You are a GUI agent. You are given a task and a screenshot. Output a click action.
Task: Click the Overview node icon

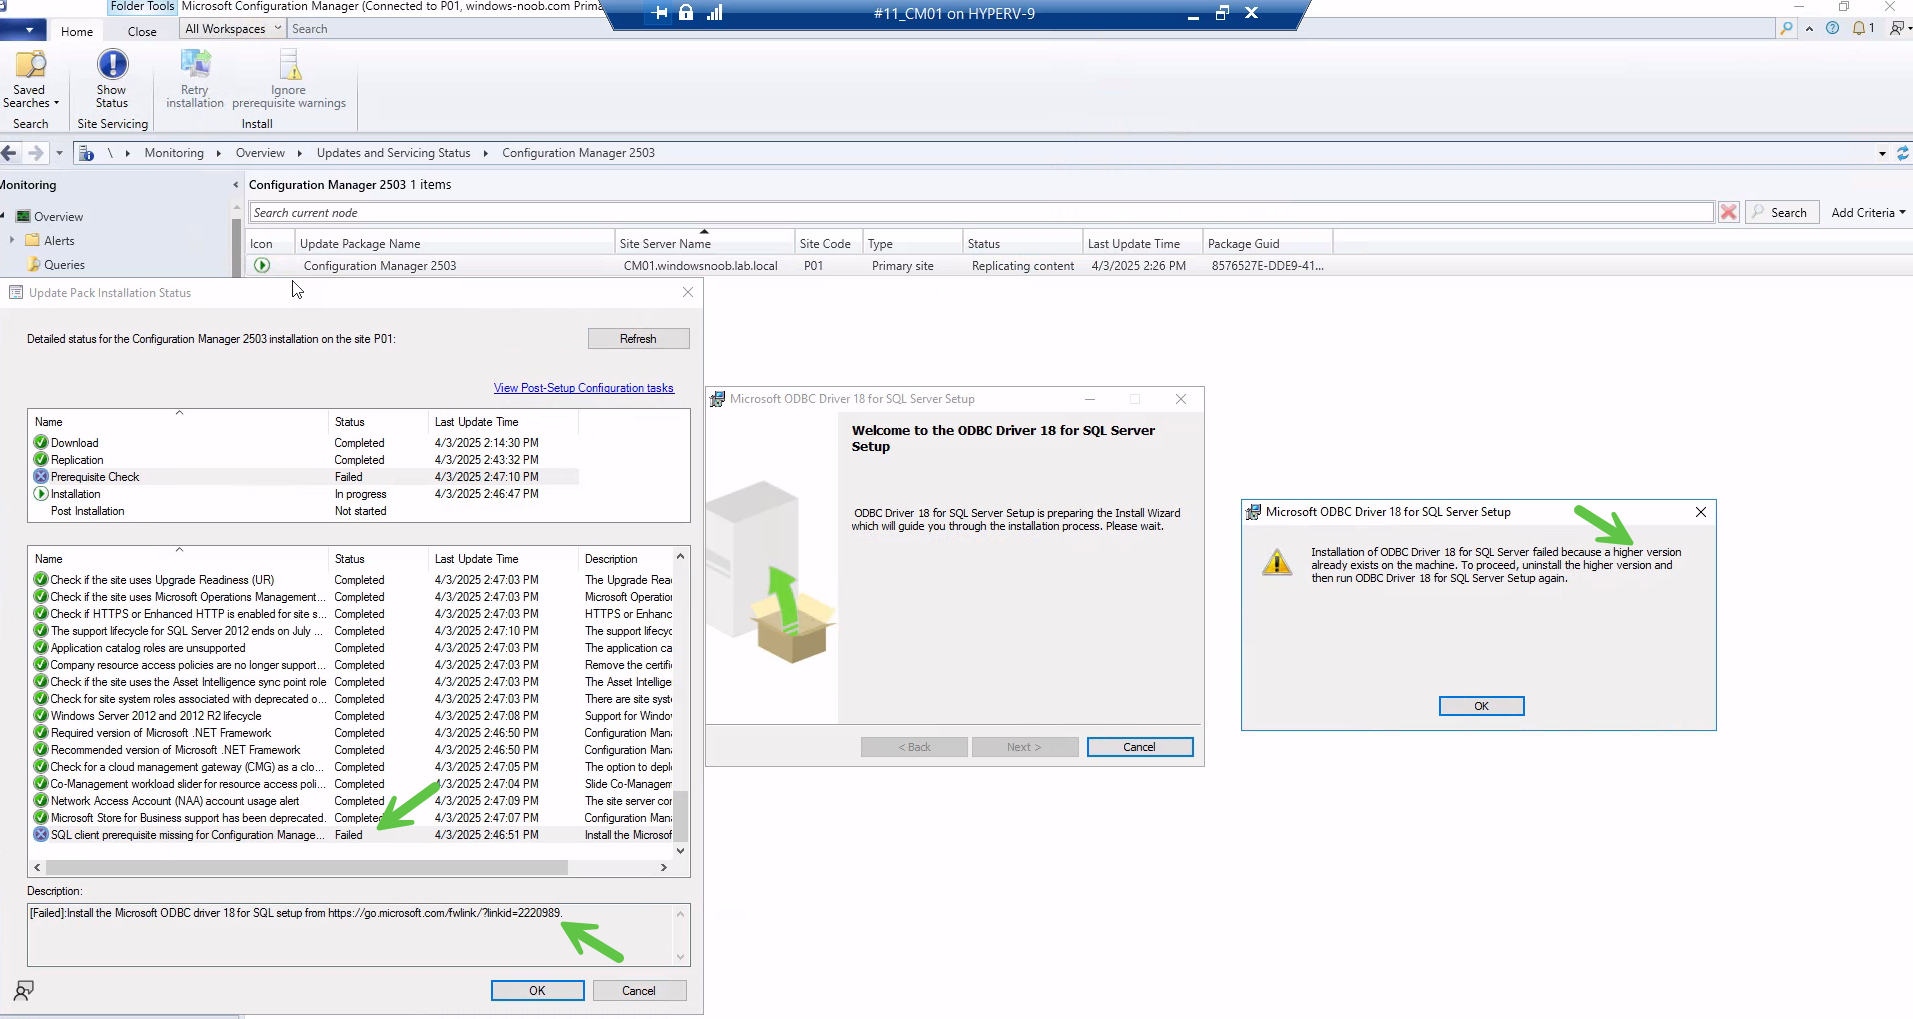[x=23, y=217]
